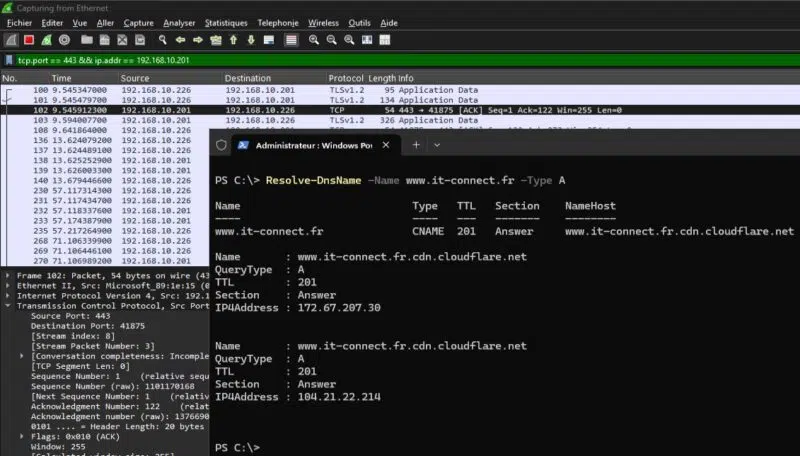The image size is (800, 456).
Task: Toggle packet colorization icon
Action: tap(291, 40)
